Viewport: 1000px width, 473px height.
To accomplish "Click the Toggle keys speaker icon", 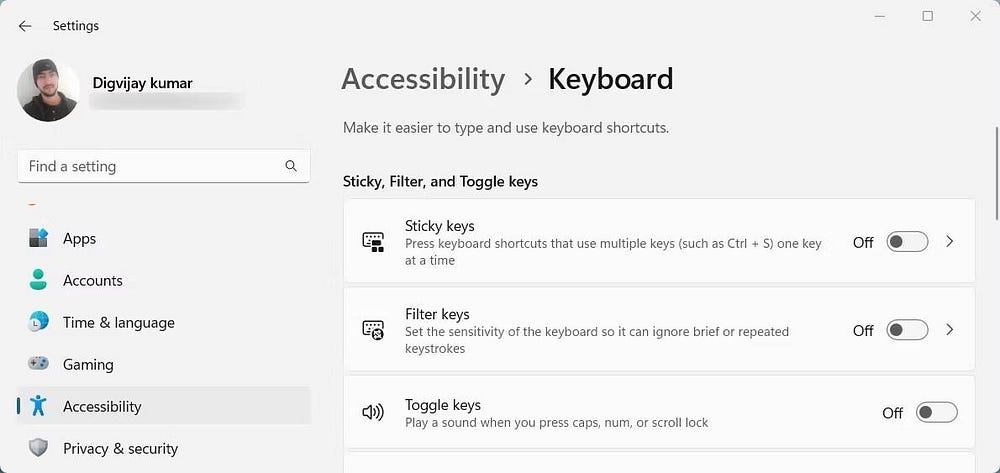I will [373, 412].
